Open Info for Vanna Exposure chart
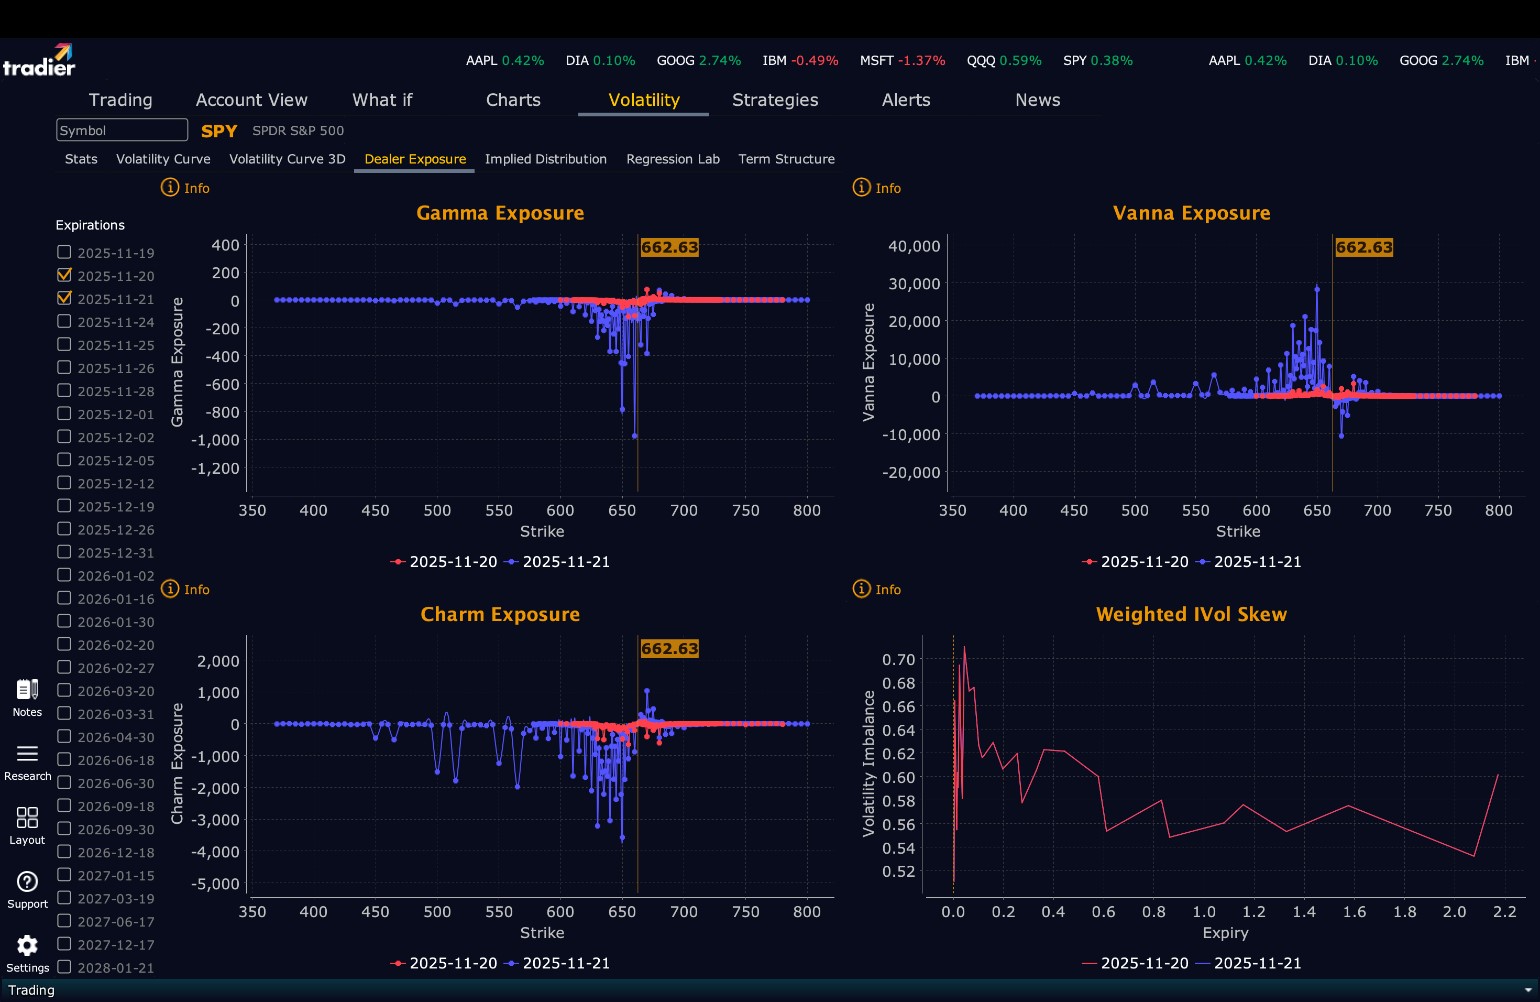This screenshot has height=1002, width=1540. pyautogui.click(x=876, y=188)
